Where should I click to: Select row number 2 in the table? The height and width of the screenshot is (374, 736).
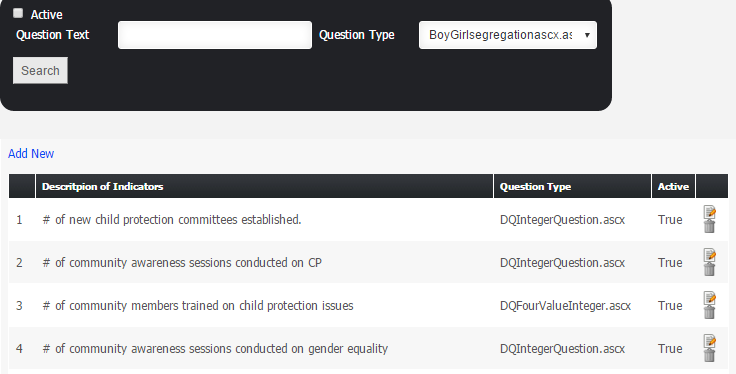coord(19,263)
